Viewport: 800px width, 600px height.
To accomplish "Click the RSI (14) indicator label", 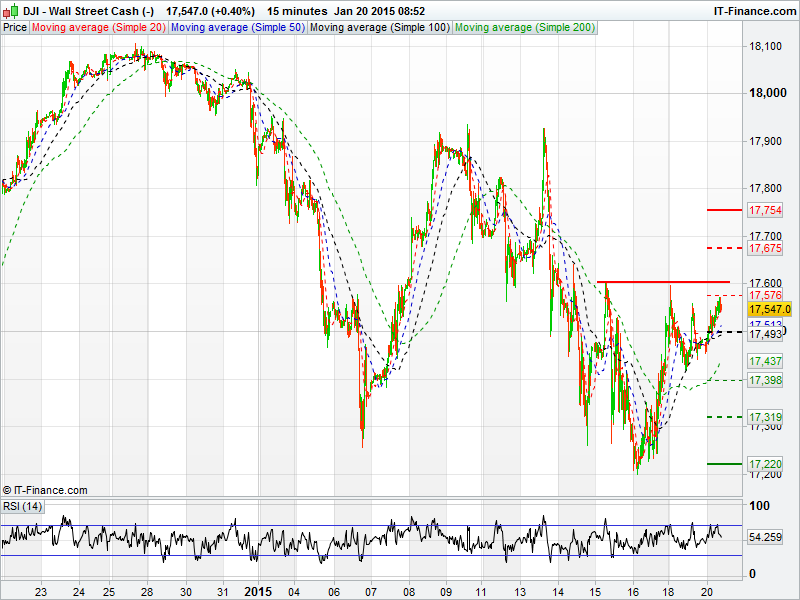I will 21,506.
